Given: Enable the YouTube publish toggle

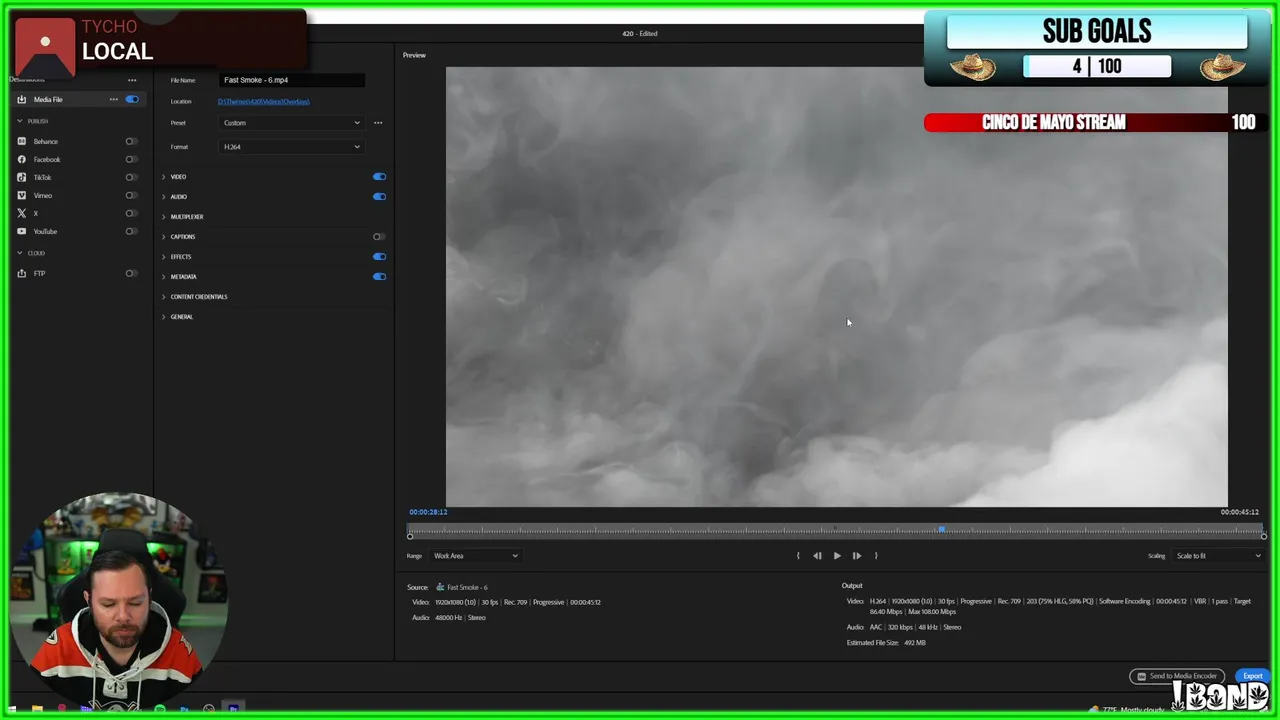Looking at the screenshot, I should [x=131, y=231].
